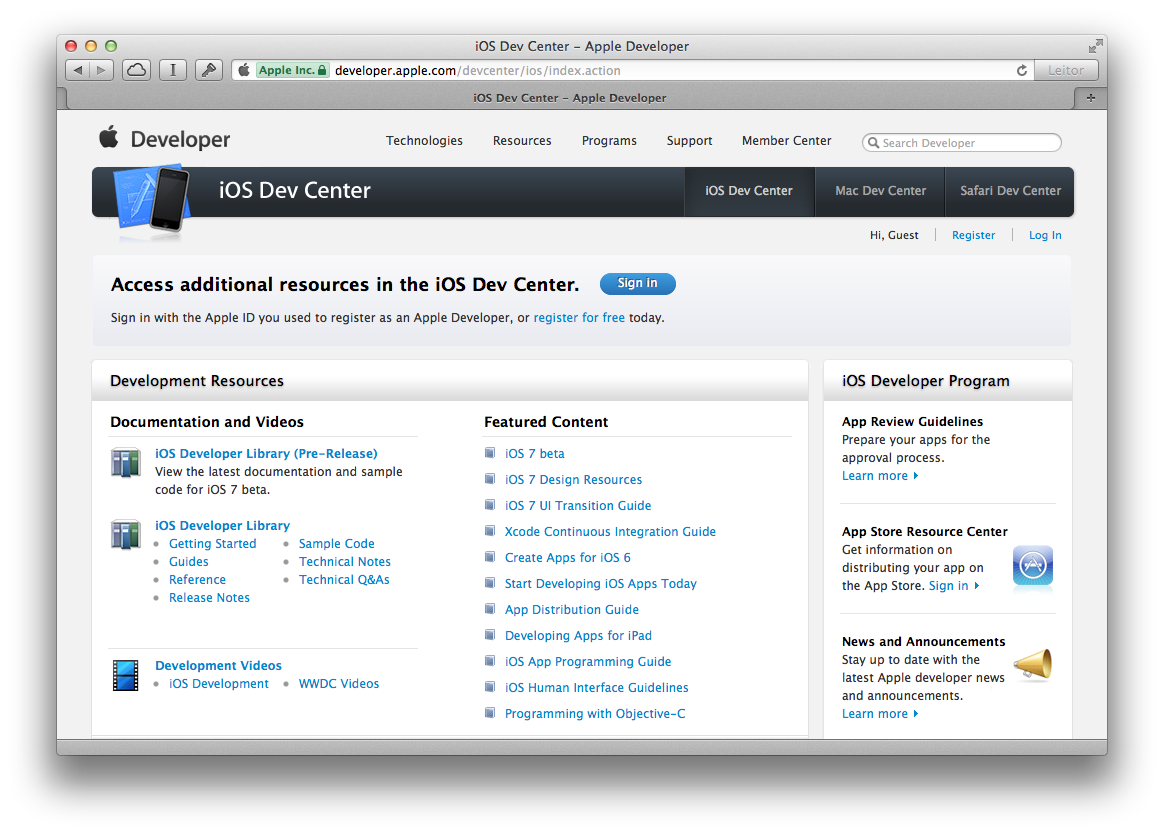The width and height of the screenshot is (1164, 834).
Task: Click Learn more under App Review Guidelines
Action: [x=880, y=476]
